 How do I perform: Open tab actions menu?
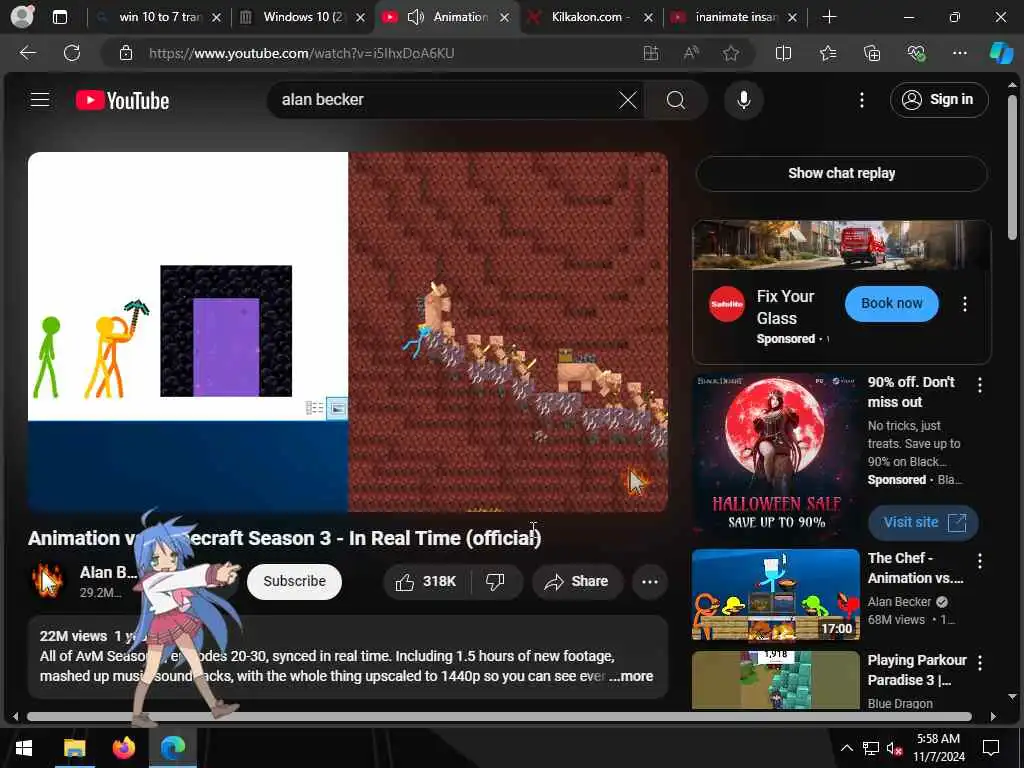pos(59,17)
